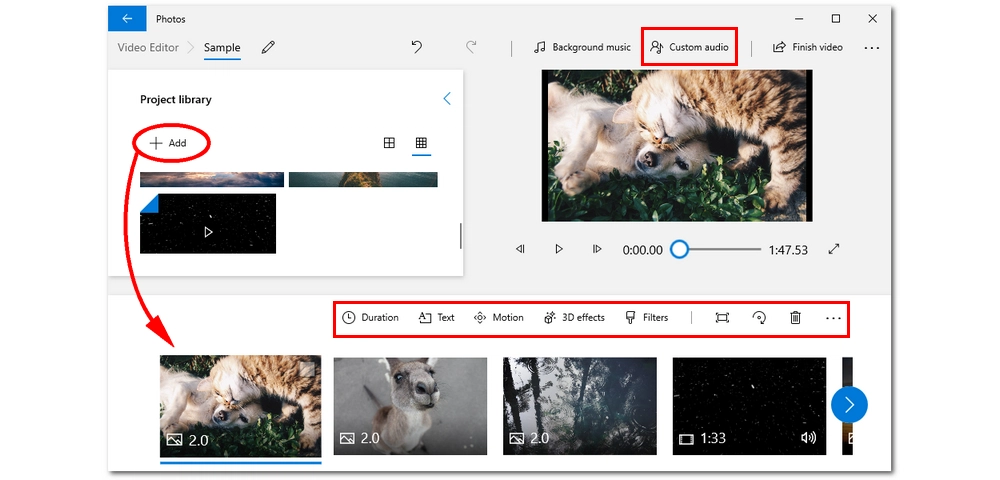Switch library to small grid view
The image size is (1000, 480).
pos(421,143)
